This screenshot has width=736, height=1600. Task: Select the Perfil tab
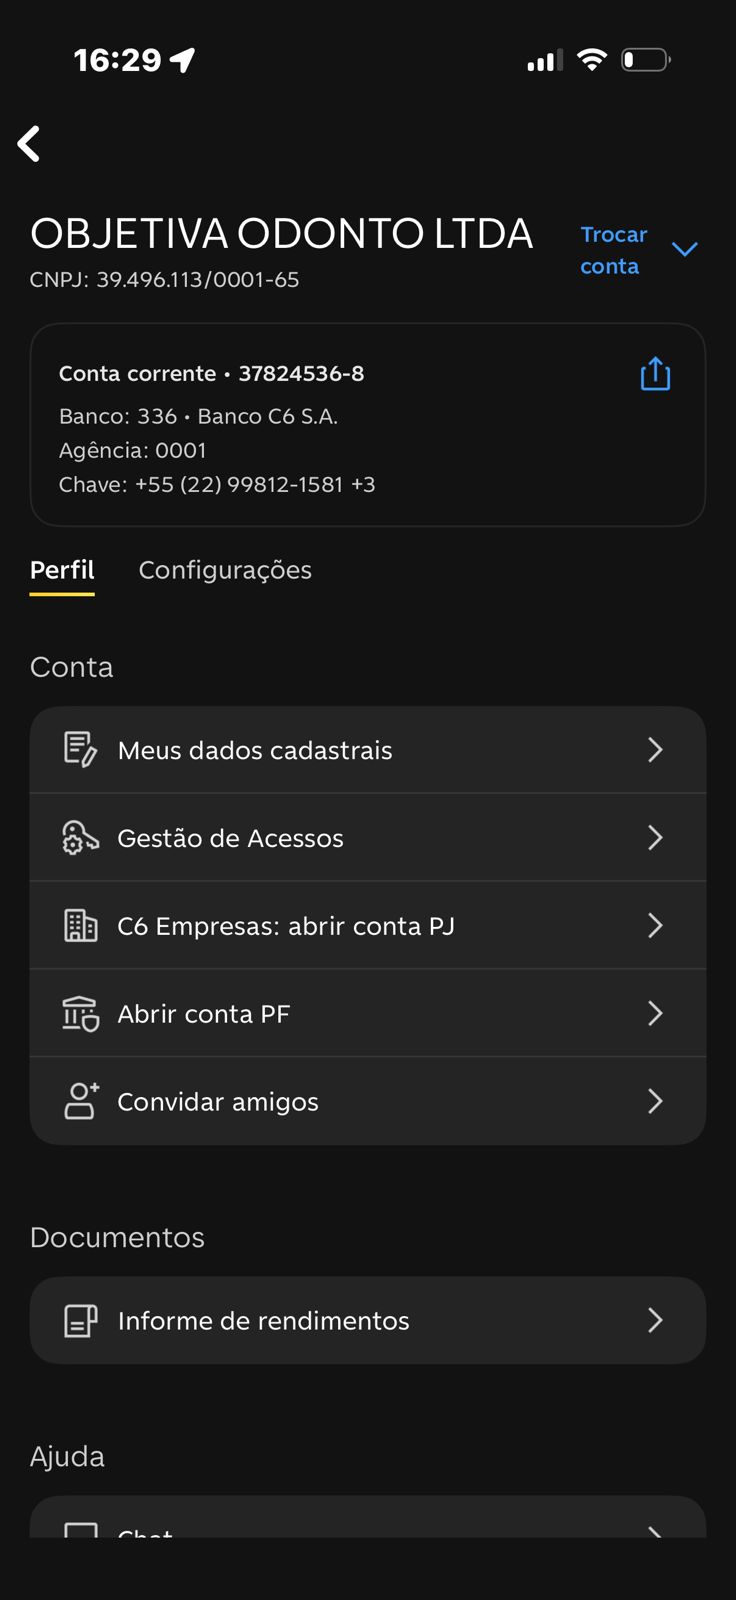pyautogui.click(x=62, y=570)
